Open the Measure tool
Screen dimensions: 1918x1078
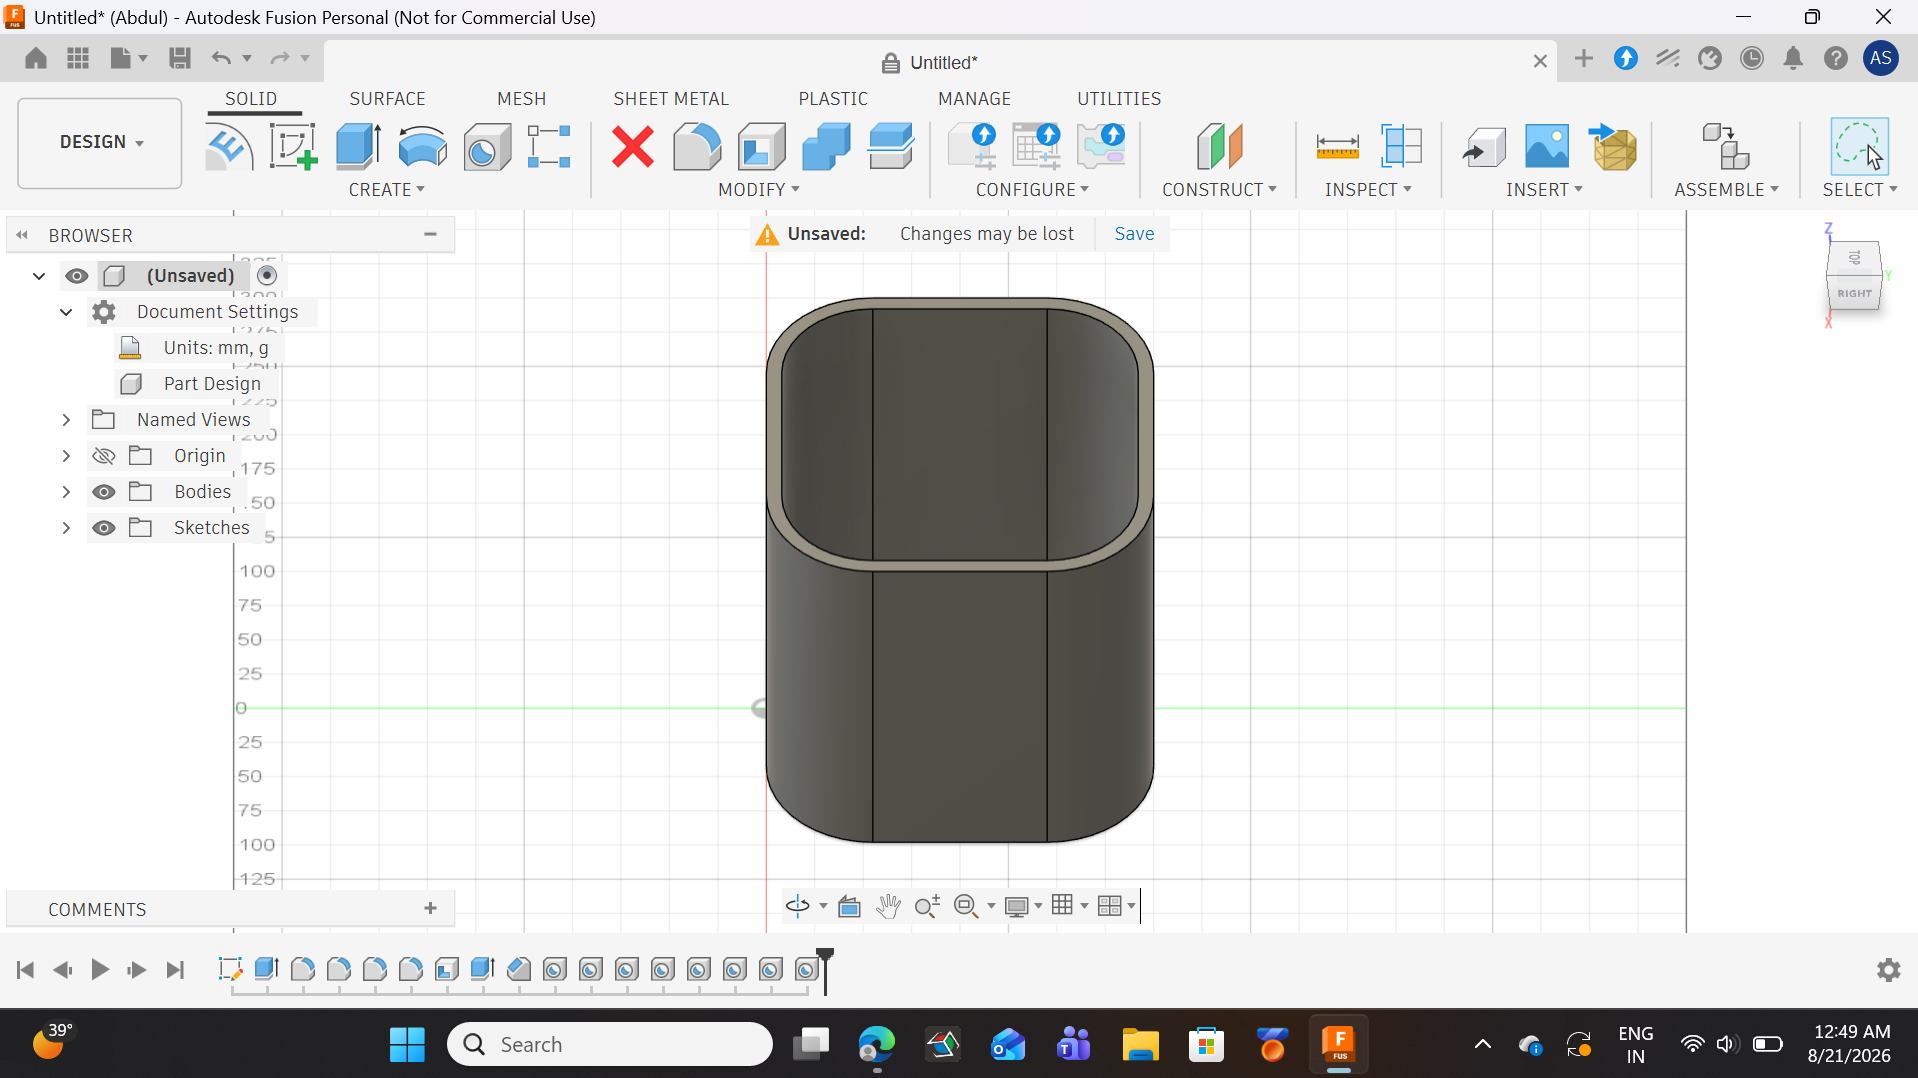tap(1337, 147)
